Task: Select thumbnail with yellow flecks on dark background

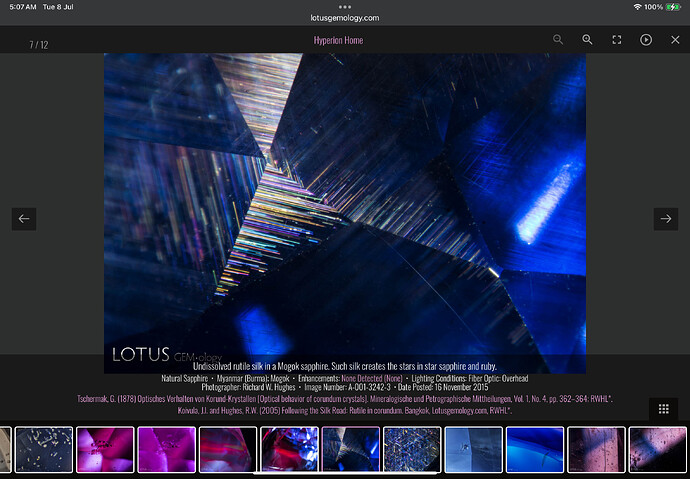Action: click(x=44, y=449)
